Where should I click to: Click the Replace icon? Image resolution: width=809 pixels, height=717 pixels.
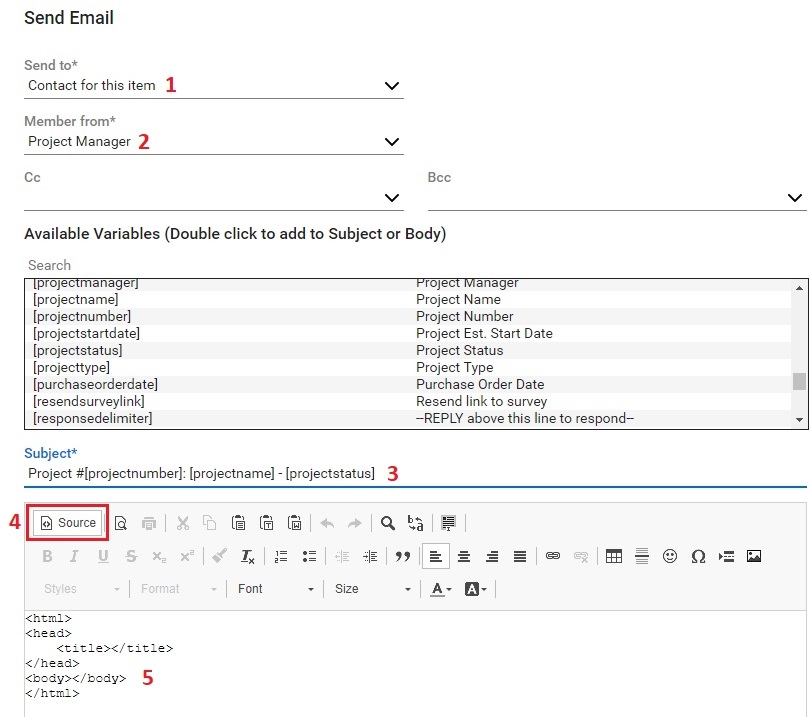pyautogui.click(x=415, y=523)
